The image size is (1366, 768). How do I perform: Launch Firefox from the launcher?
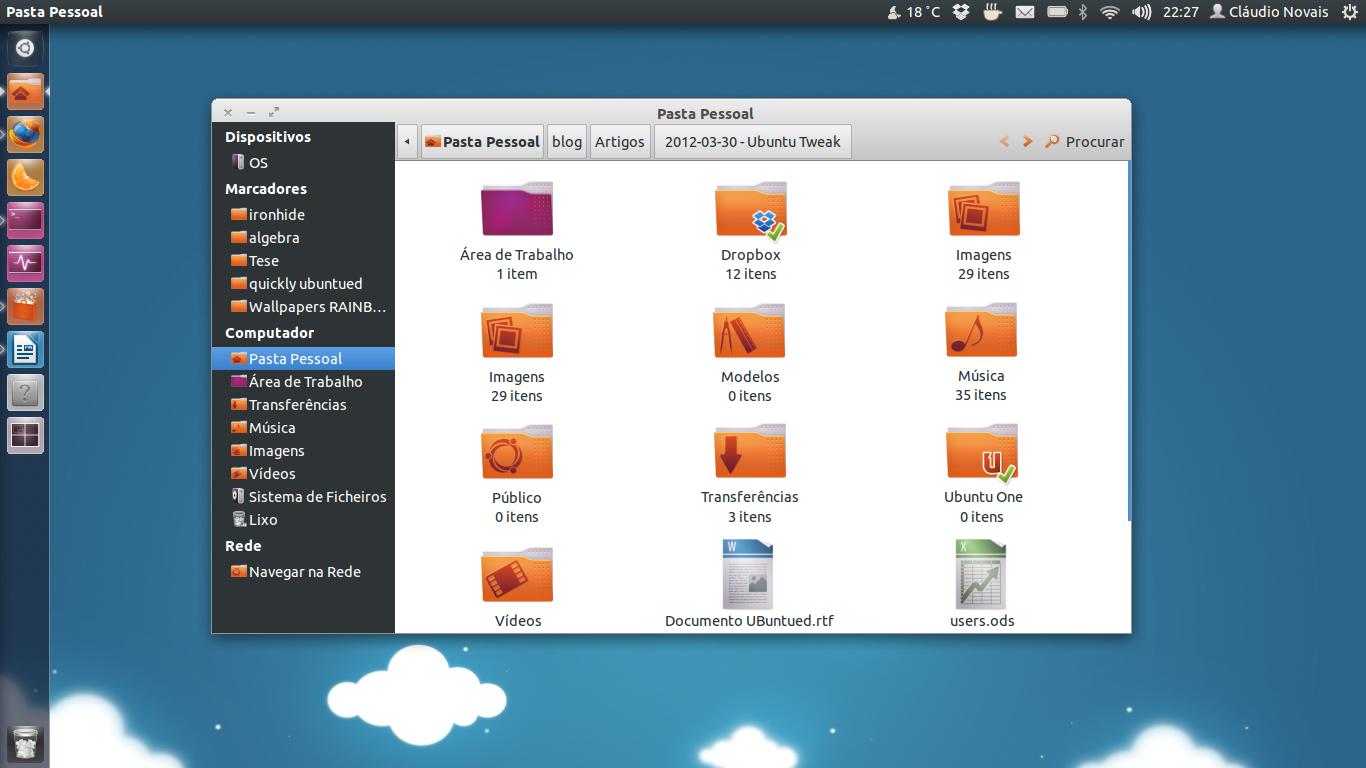(24, 134)
